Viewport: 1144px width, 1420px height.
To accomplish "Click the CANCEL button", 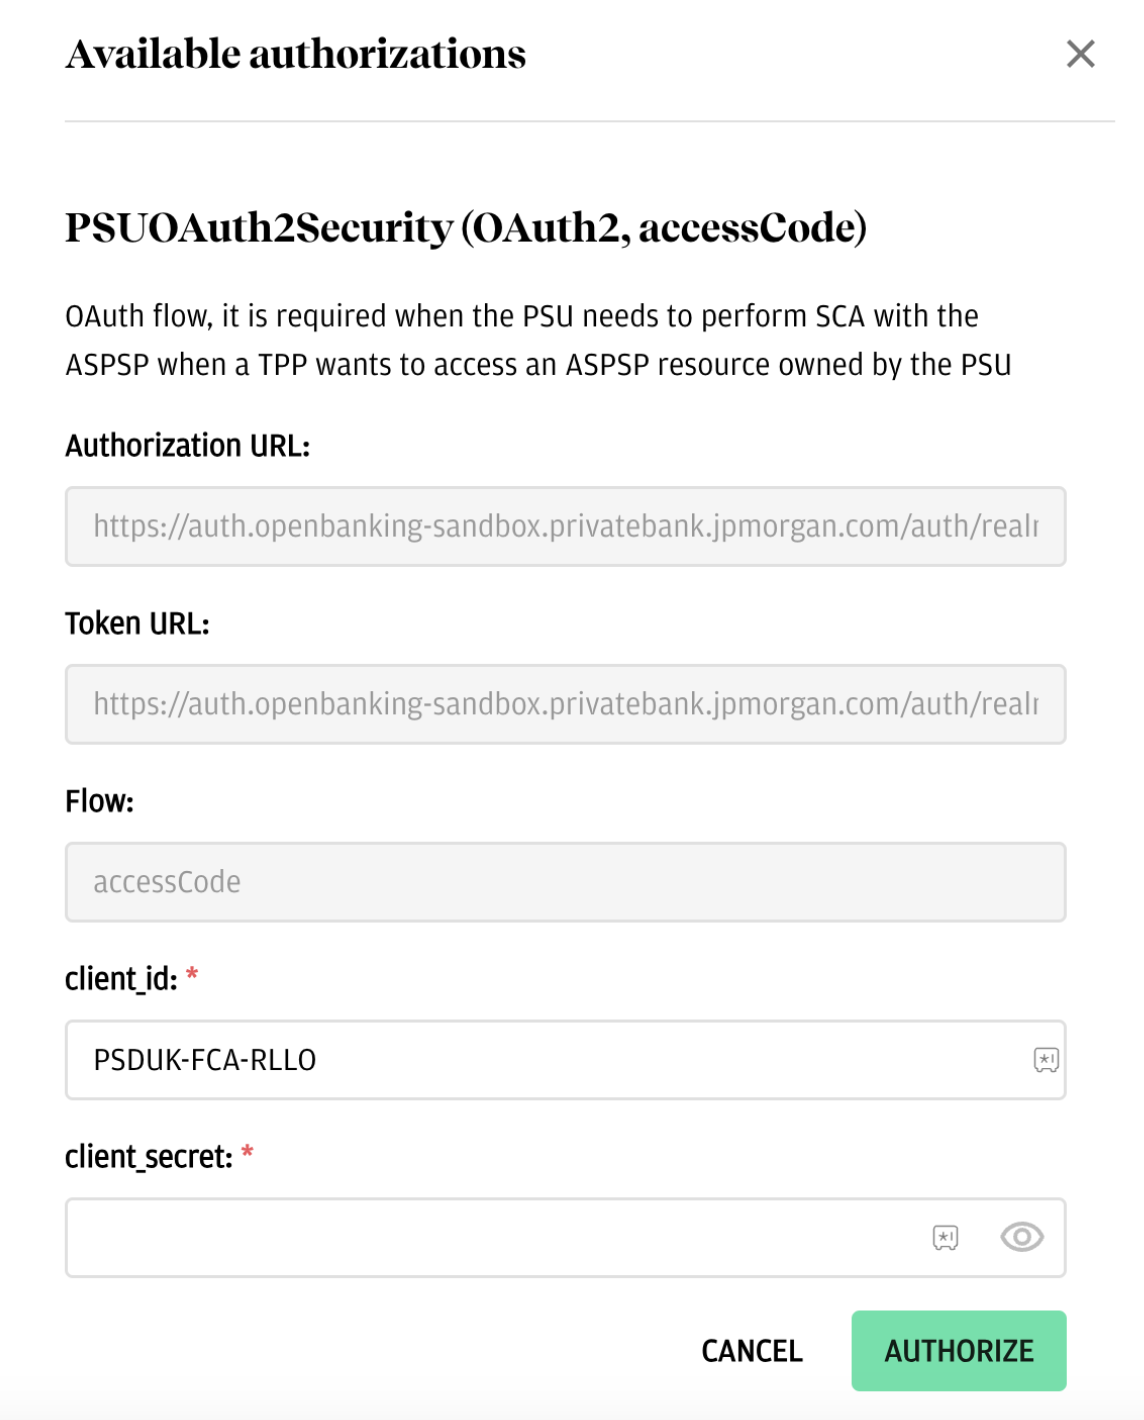I will coord(752,1351).
